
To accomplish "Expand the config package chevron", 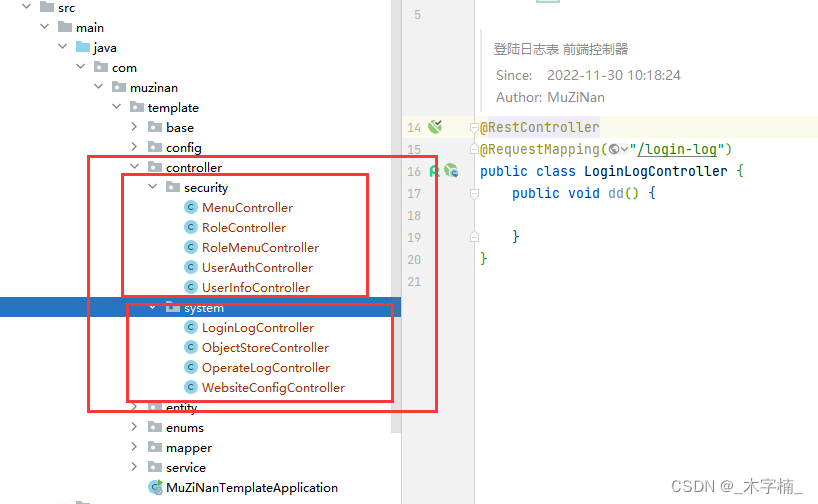I will click(134, 147).
